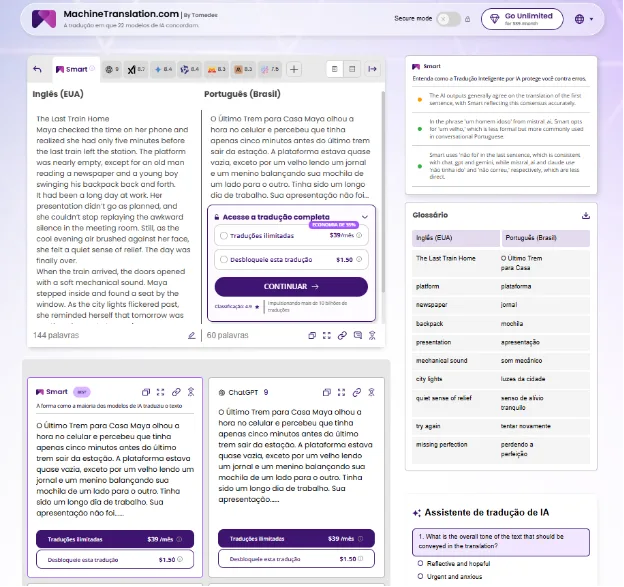This screenshot has height=587, width=624.
Task: Click the export arrow icon in tab bar
Action: (x=372, y=69)
